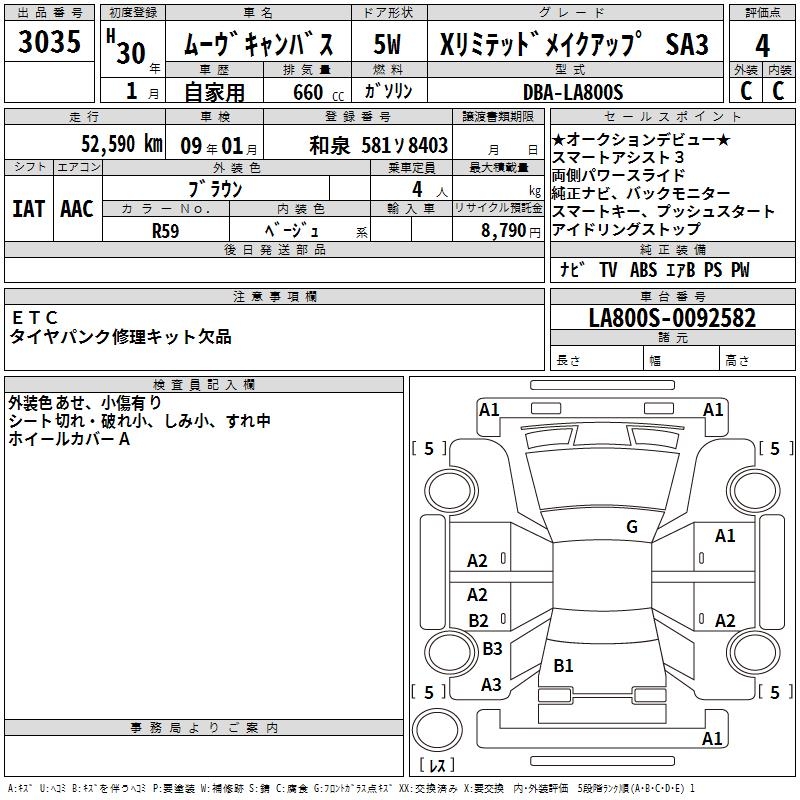Click color number R59
Image resolution: width=800 pixels, height=800 pixels.
166,231
